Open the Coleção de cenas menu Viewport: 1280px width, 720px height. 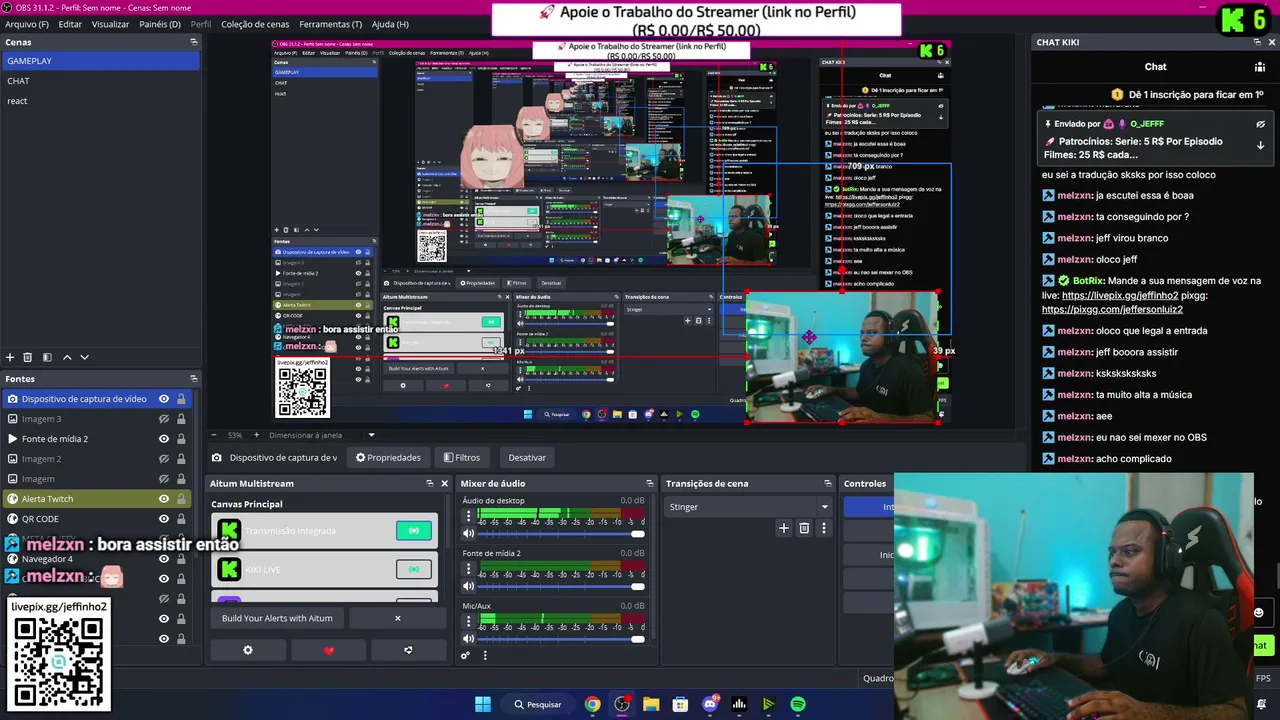255,24
